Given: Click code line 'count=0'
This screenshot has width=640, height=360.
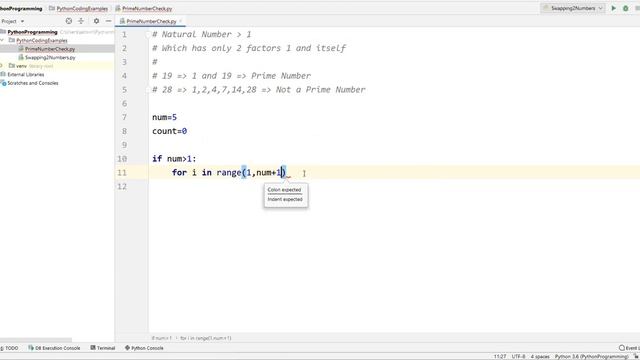Looking at the screenshot, I should pyautogui.click(x=169, y=131).
